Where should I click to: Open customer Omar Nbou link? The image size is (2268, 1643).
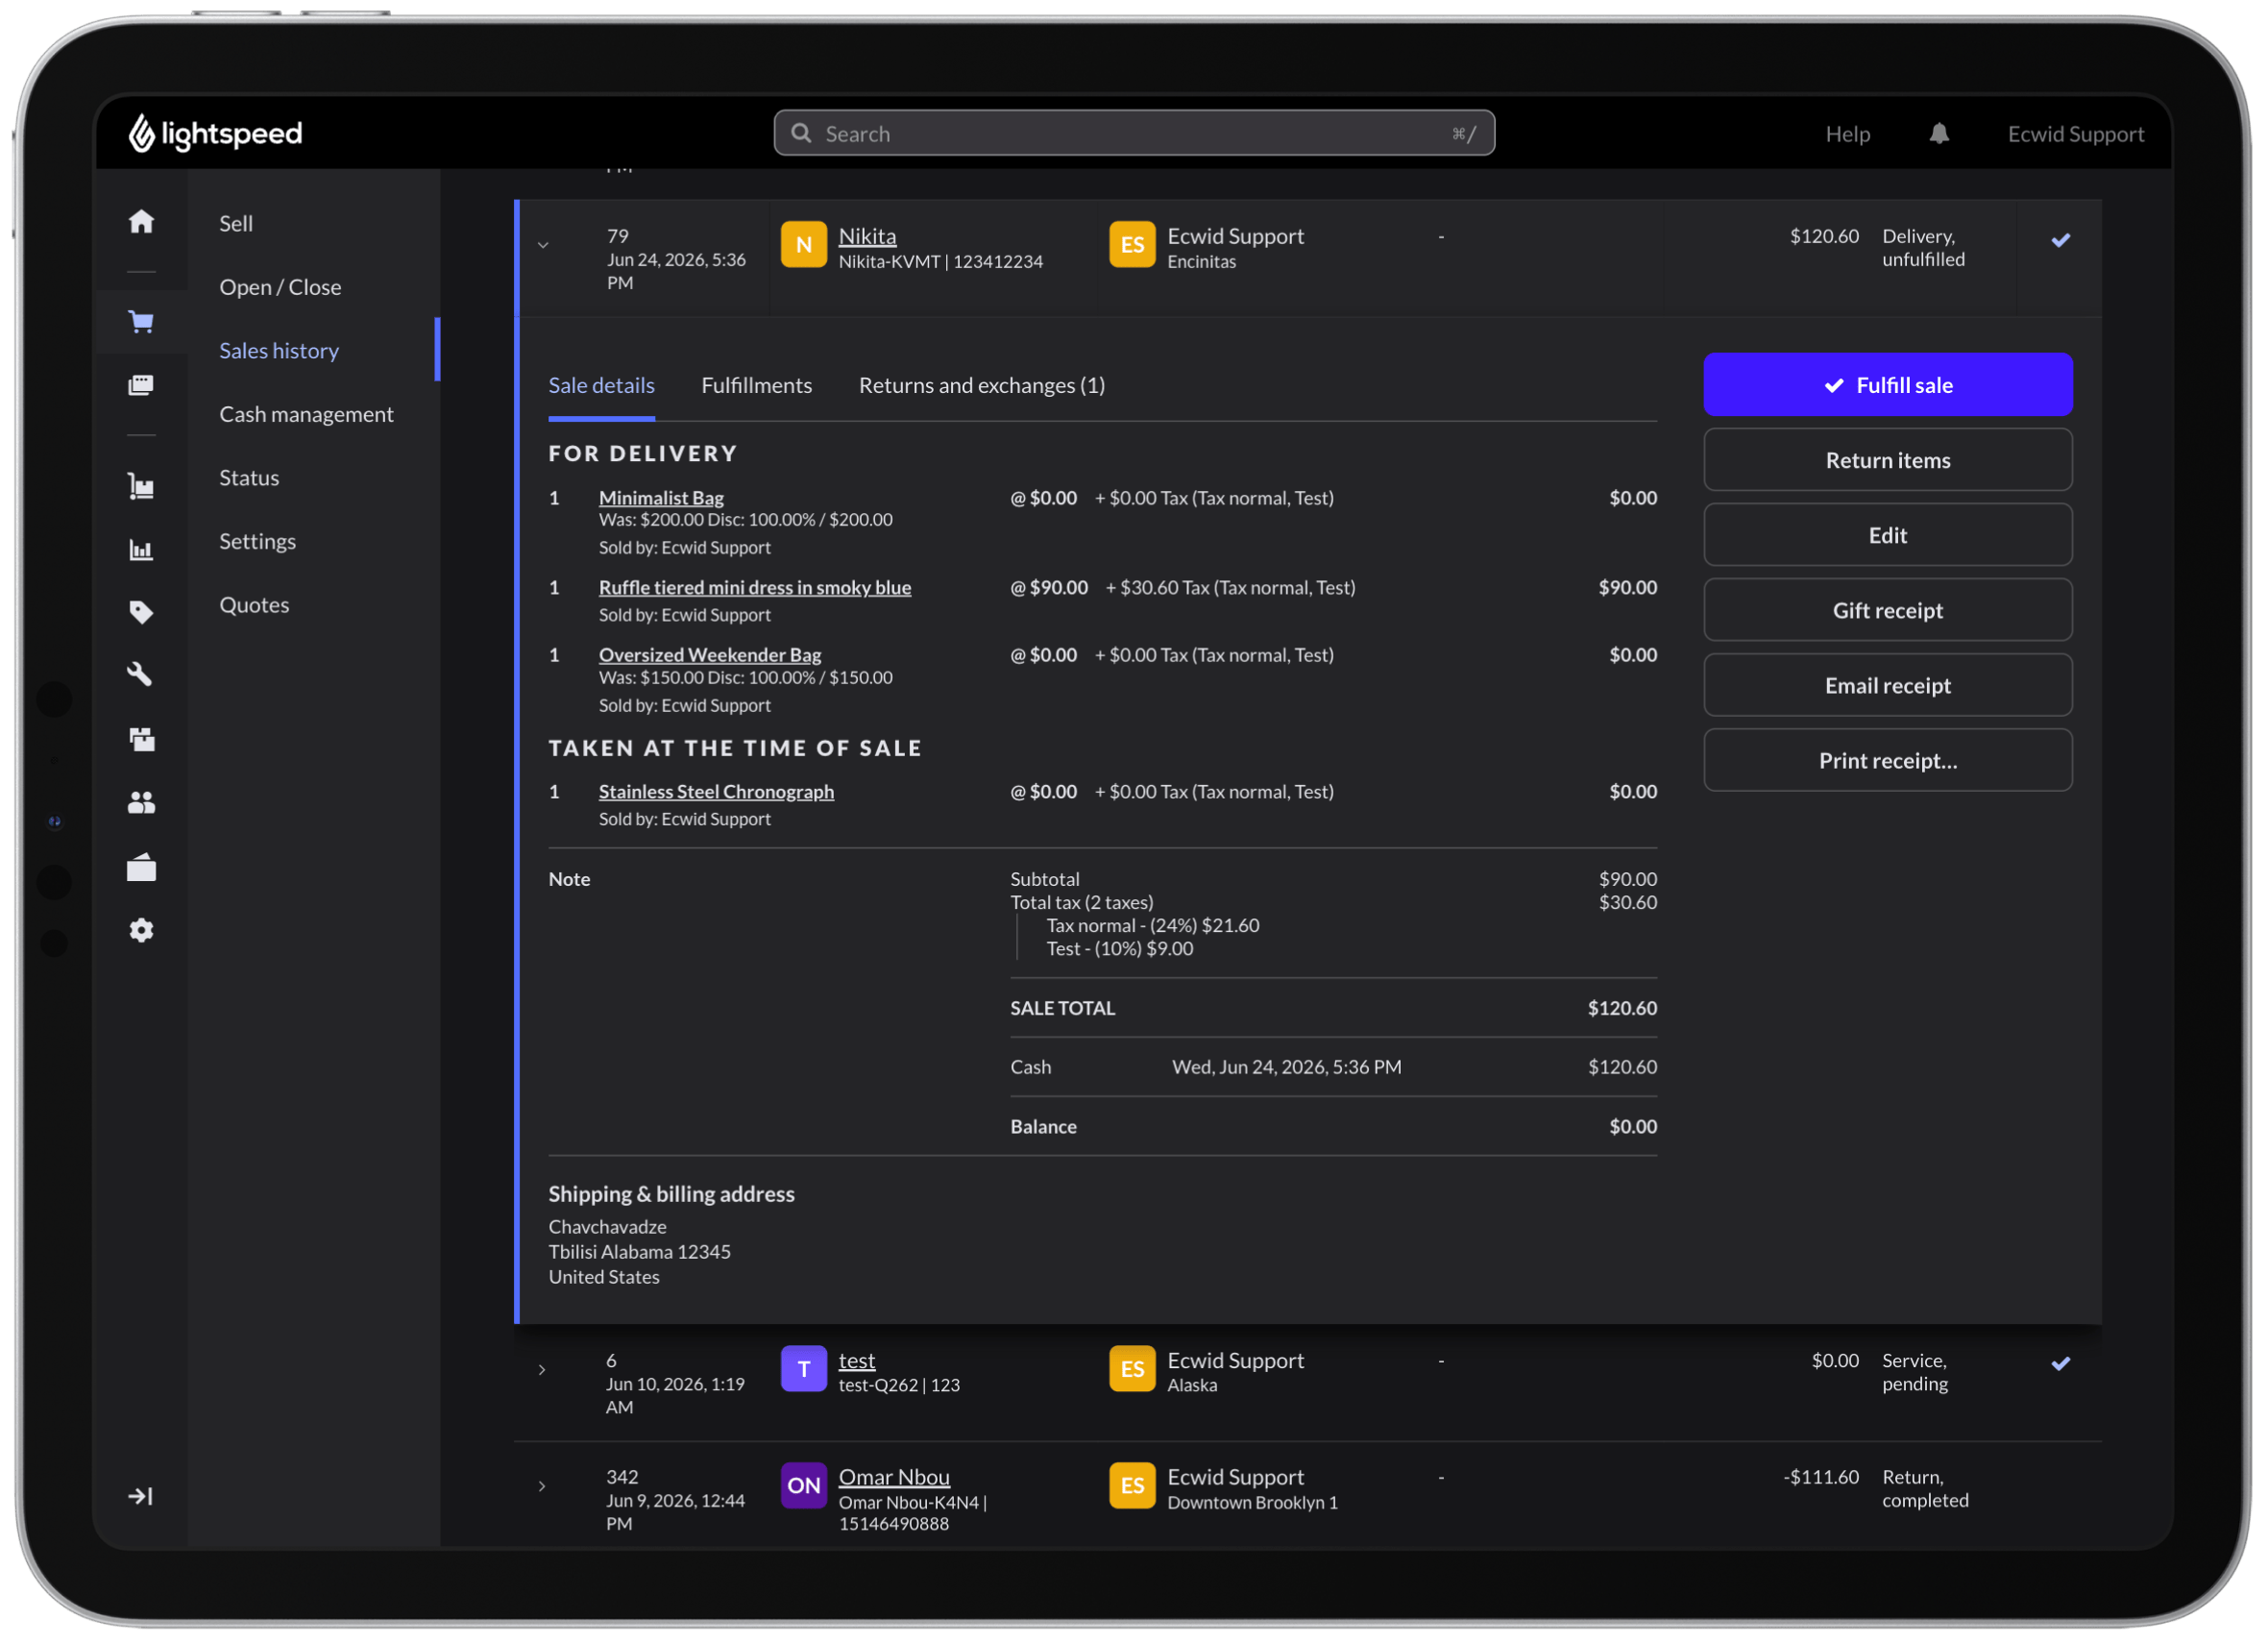[895, 1478]
